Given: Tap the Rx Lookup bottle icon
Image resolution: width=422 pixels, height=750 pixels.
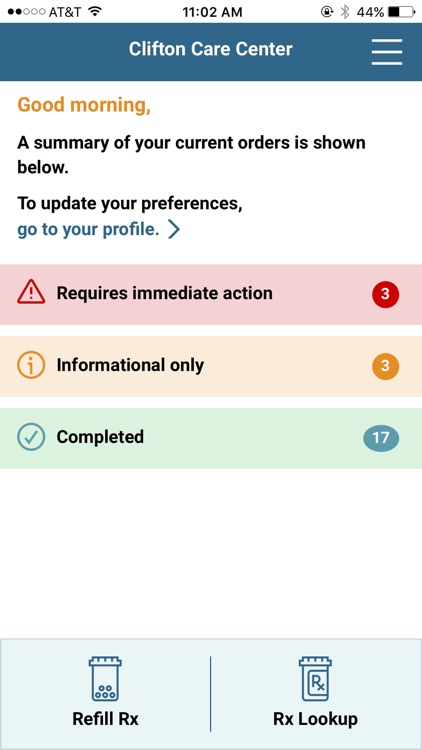Looking at the screenshot, I should (315, 679).
